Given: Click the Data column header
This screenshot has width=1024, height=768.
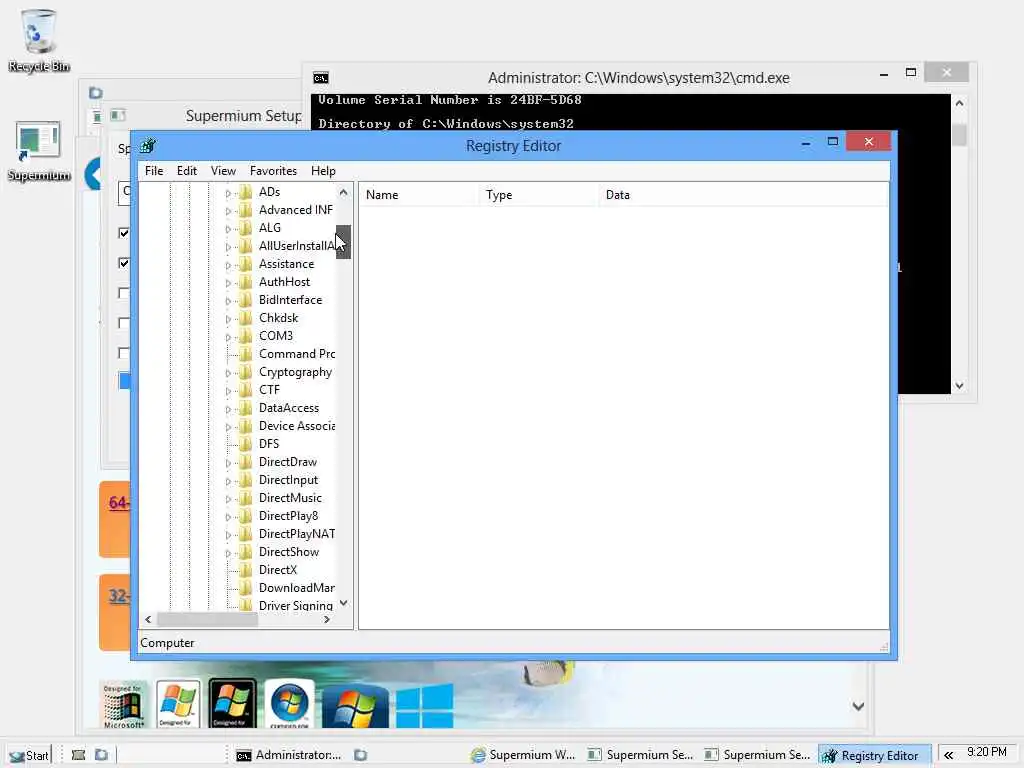Looking at the screenshot, I should pos(743,195).
